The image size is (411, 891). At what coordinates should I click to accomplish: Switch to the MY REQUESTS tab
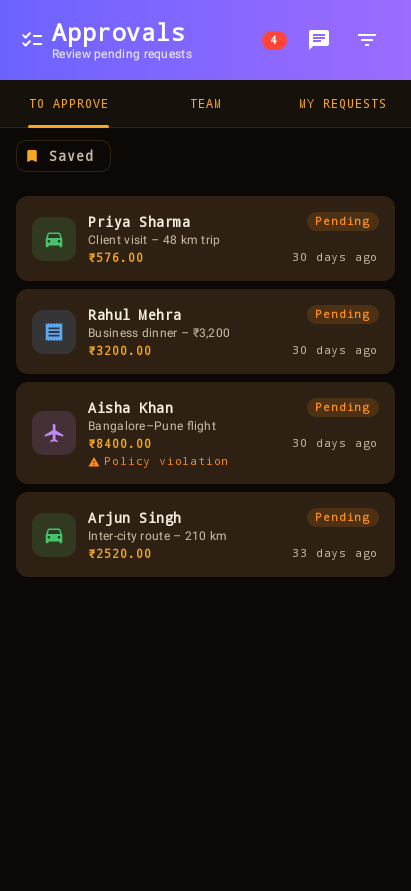point(342,104)
